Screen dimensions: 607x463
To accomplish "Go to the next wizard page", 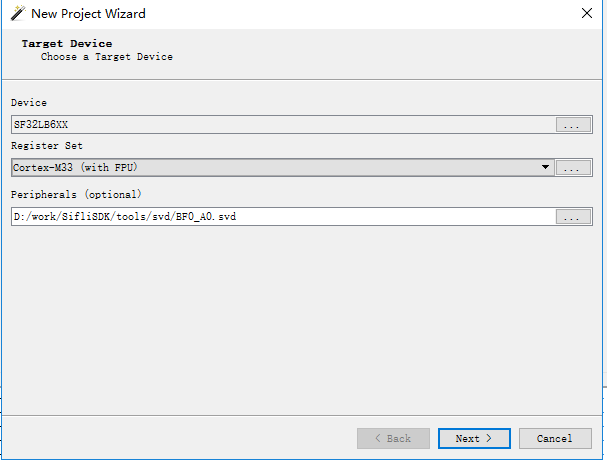I will 474,438.
